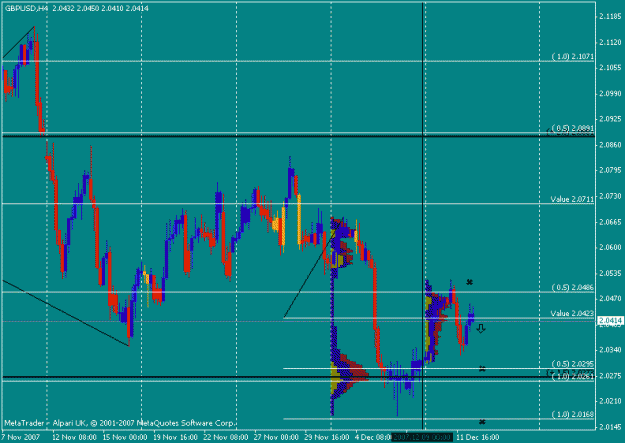The height and width of the screenshot is (443, 625).
Task: Click the 2.1120 price axis value
Action: pos(610,42)
